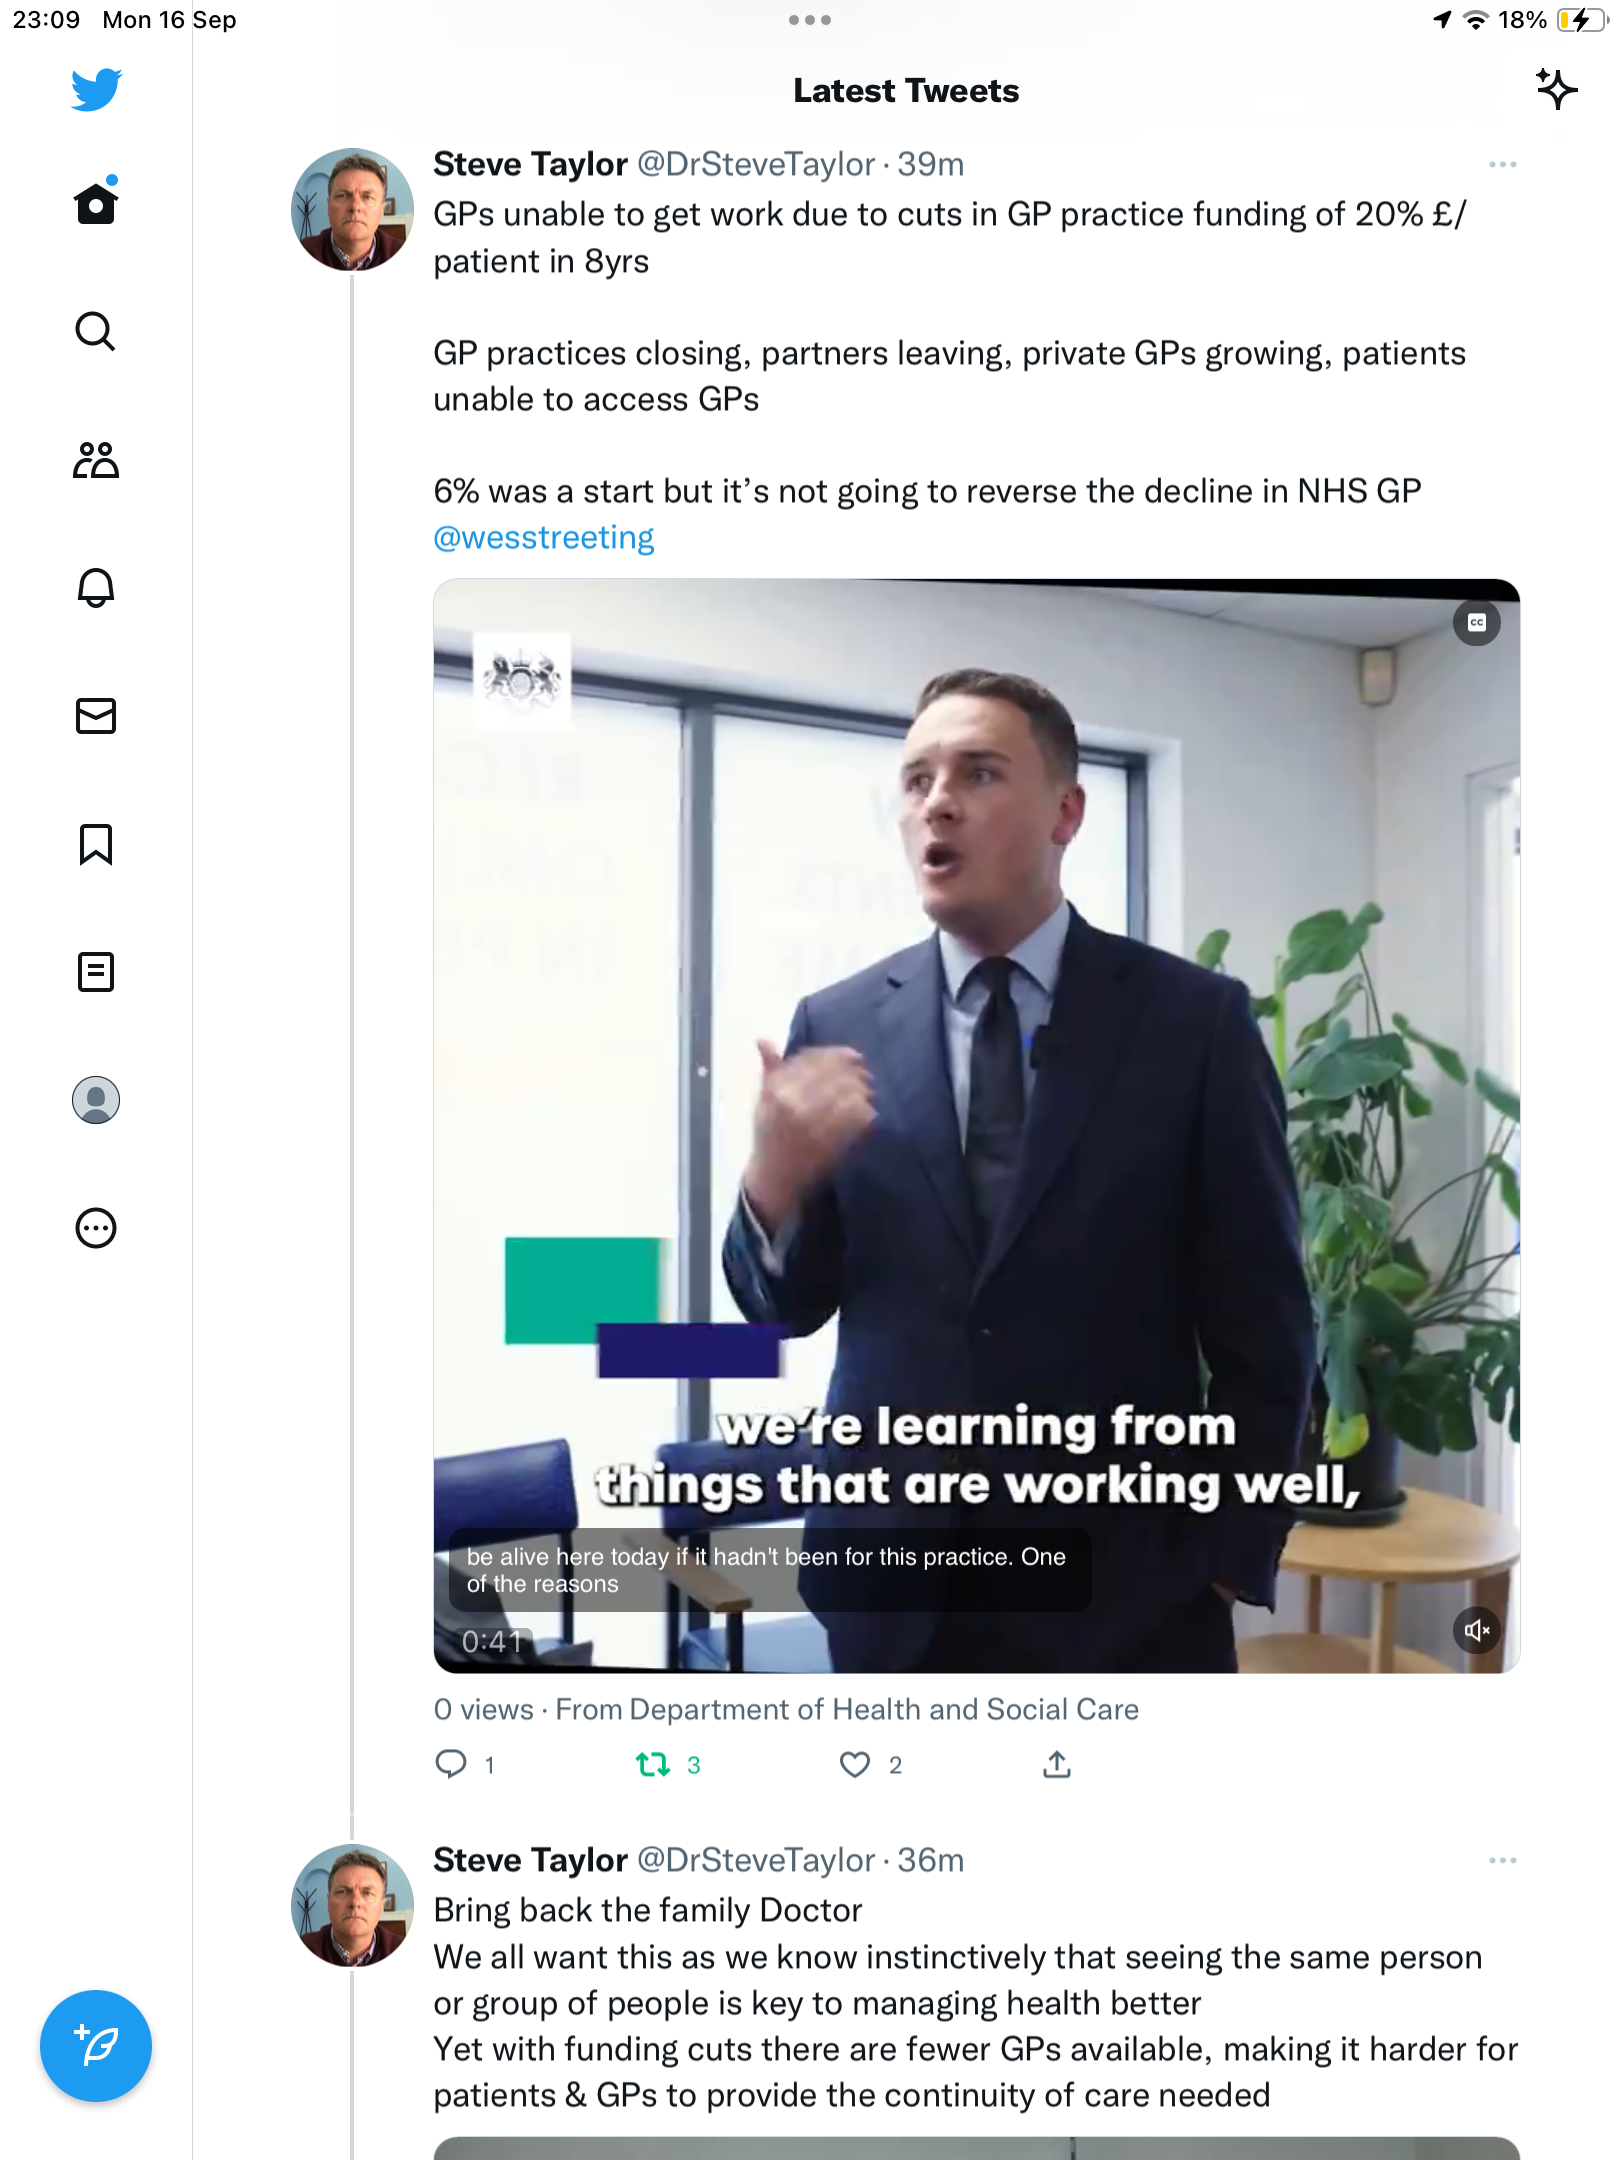
Task: Toggle video mute speaker icon
Action: [1477, 1631]
